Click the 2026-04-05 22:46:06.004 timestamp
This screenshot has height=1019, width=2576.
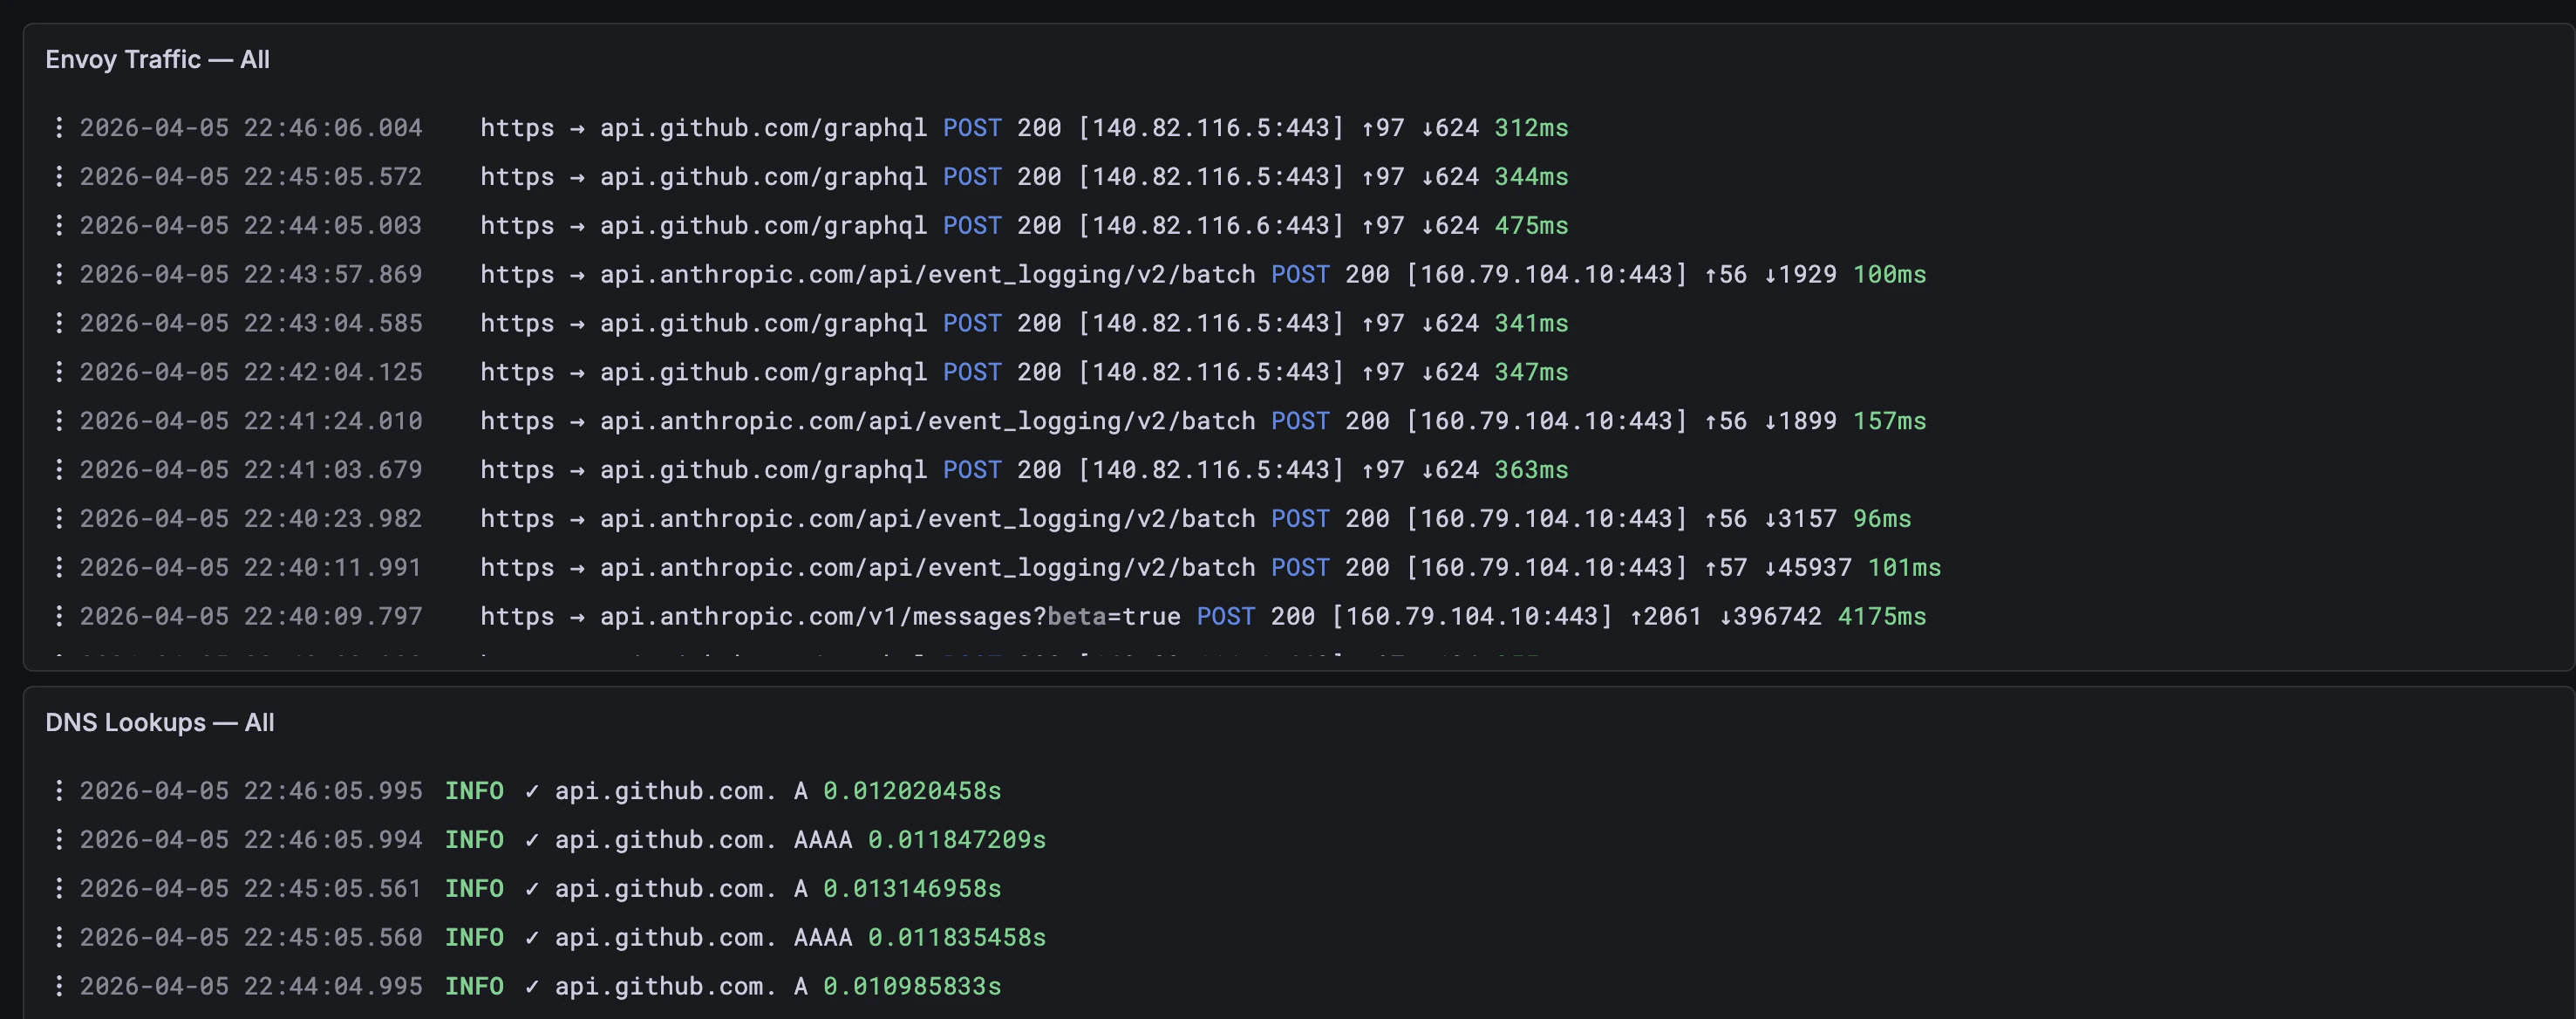tap(251, 128)
